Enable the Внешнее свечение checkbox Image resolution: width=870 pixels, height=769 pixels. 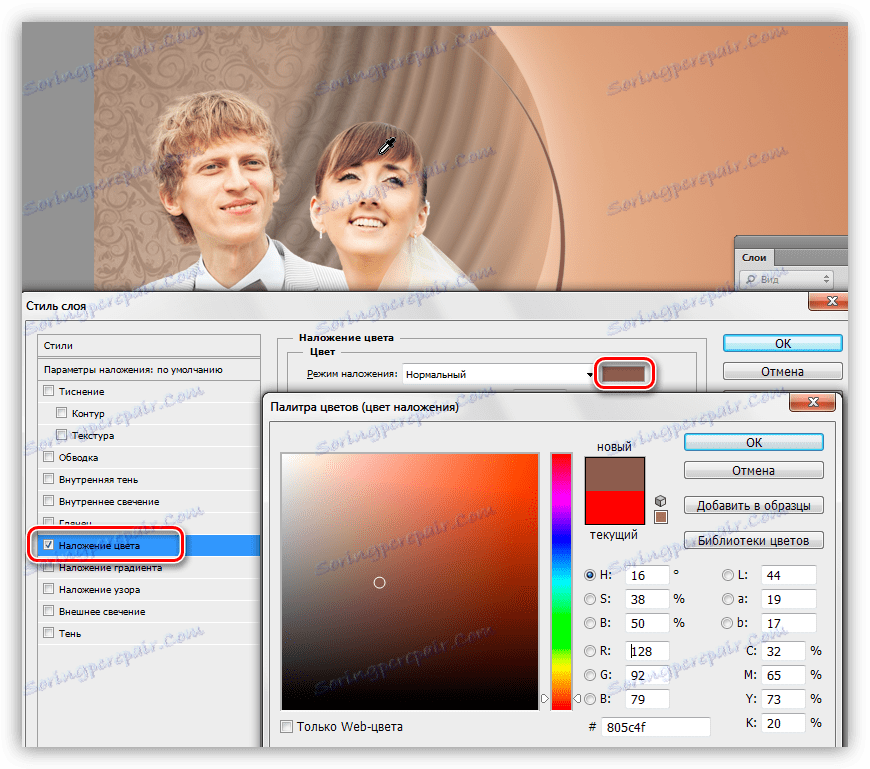[48, 611]
